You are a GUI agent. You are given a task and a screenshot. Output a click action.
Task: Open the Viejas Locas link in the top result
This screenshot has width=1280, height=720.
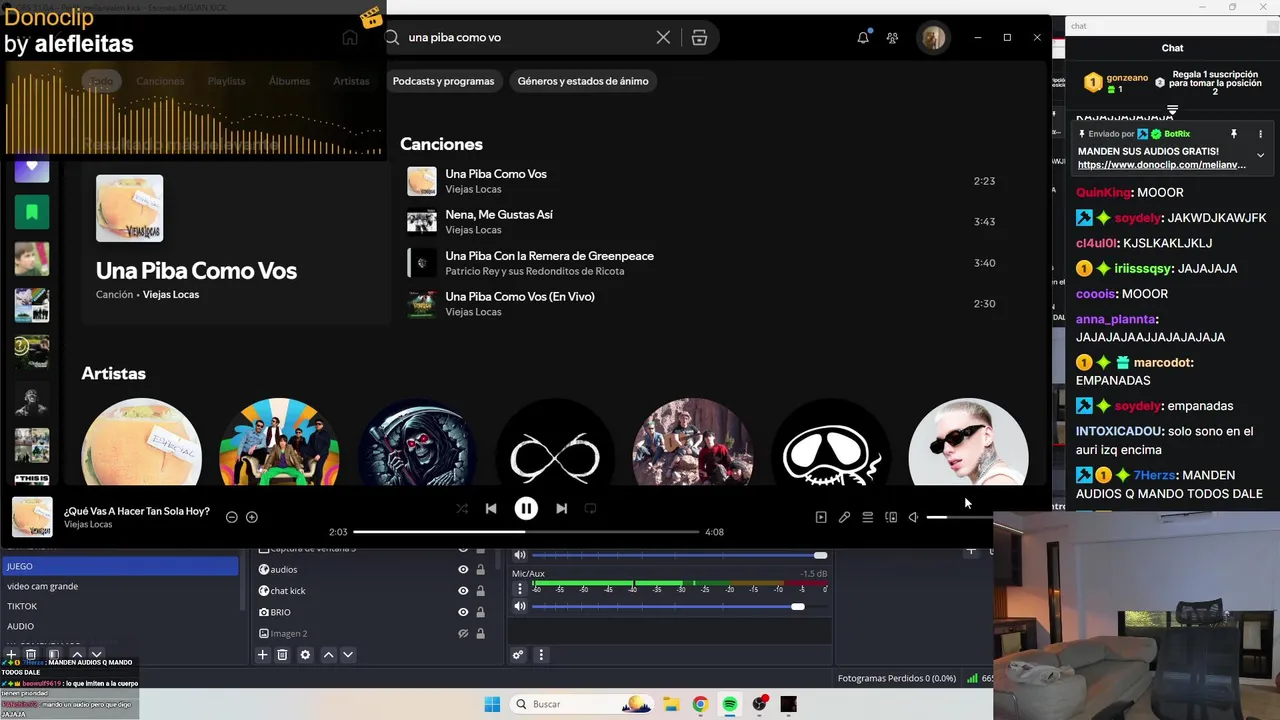[171, 295]
